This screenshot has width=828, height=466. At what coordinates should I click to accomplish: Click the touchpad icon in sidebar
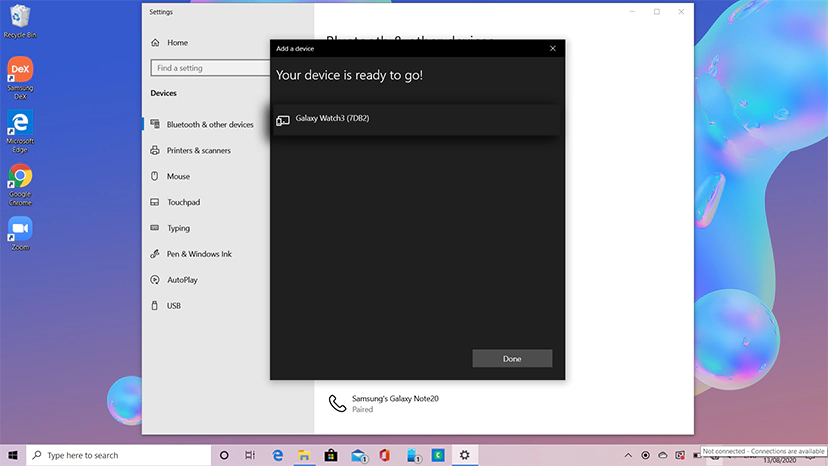point(155,202)
